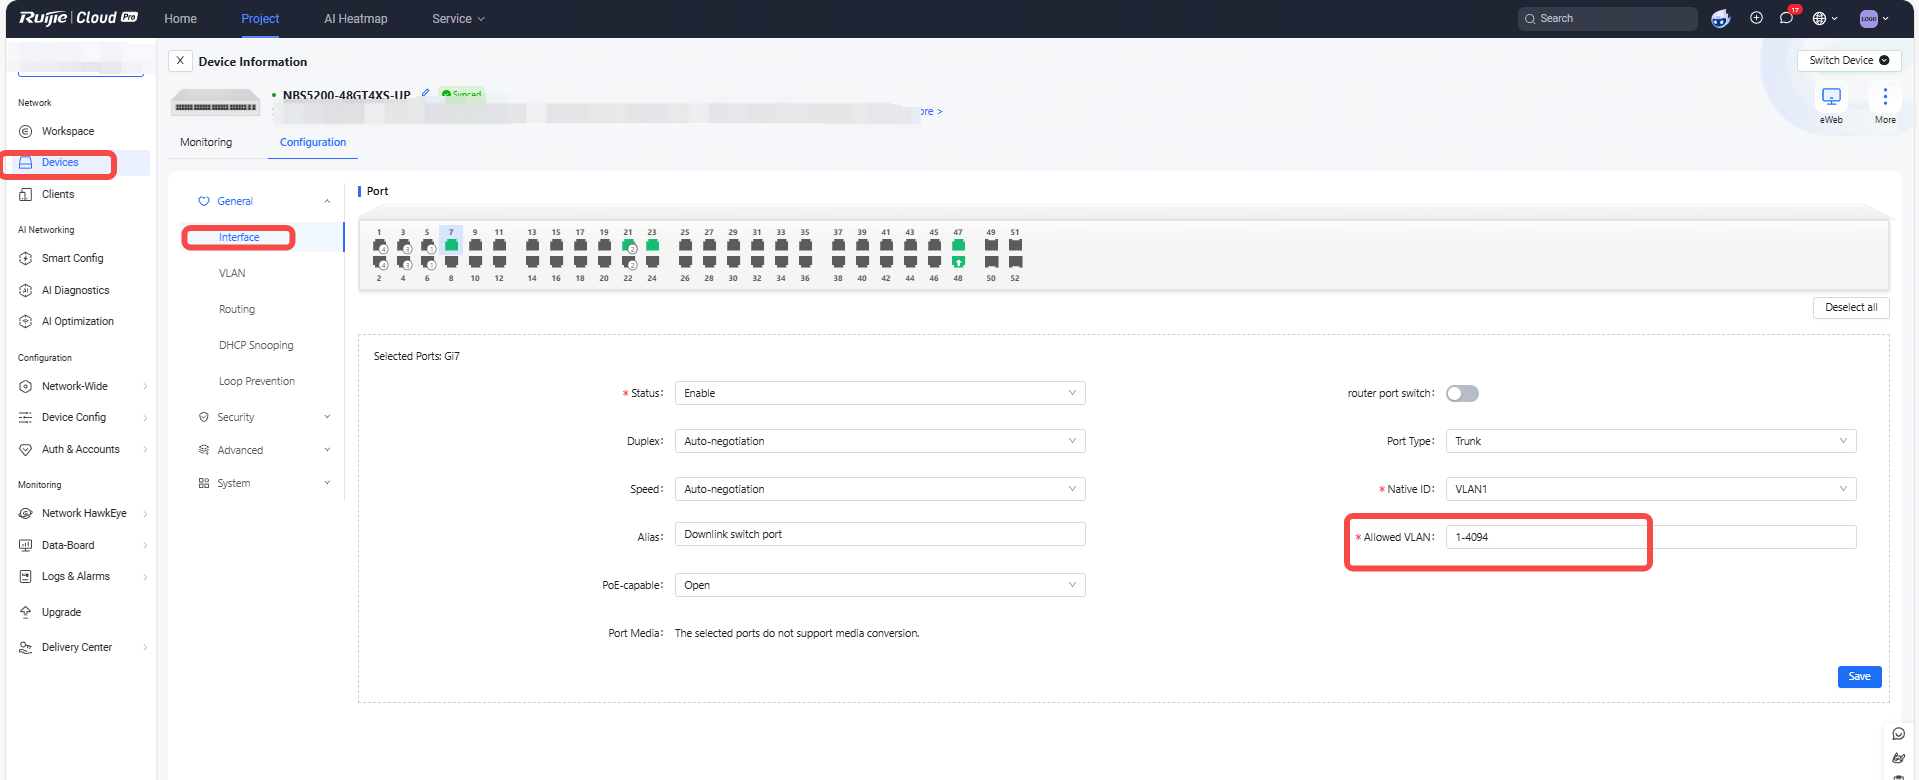Click the Allowed VLAN input field
This screenshot has width=1919, height=780.
[1651, 537]
